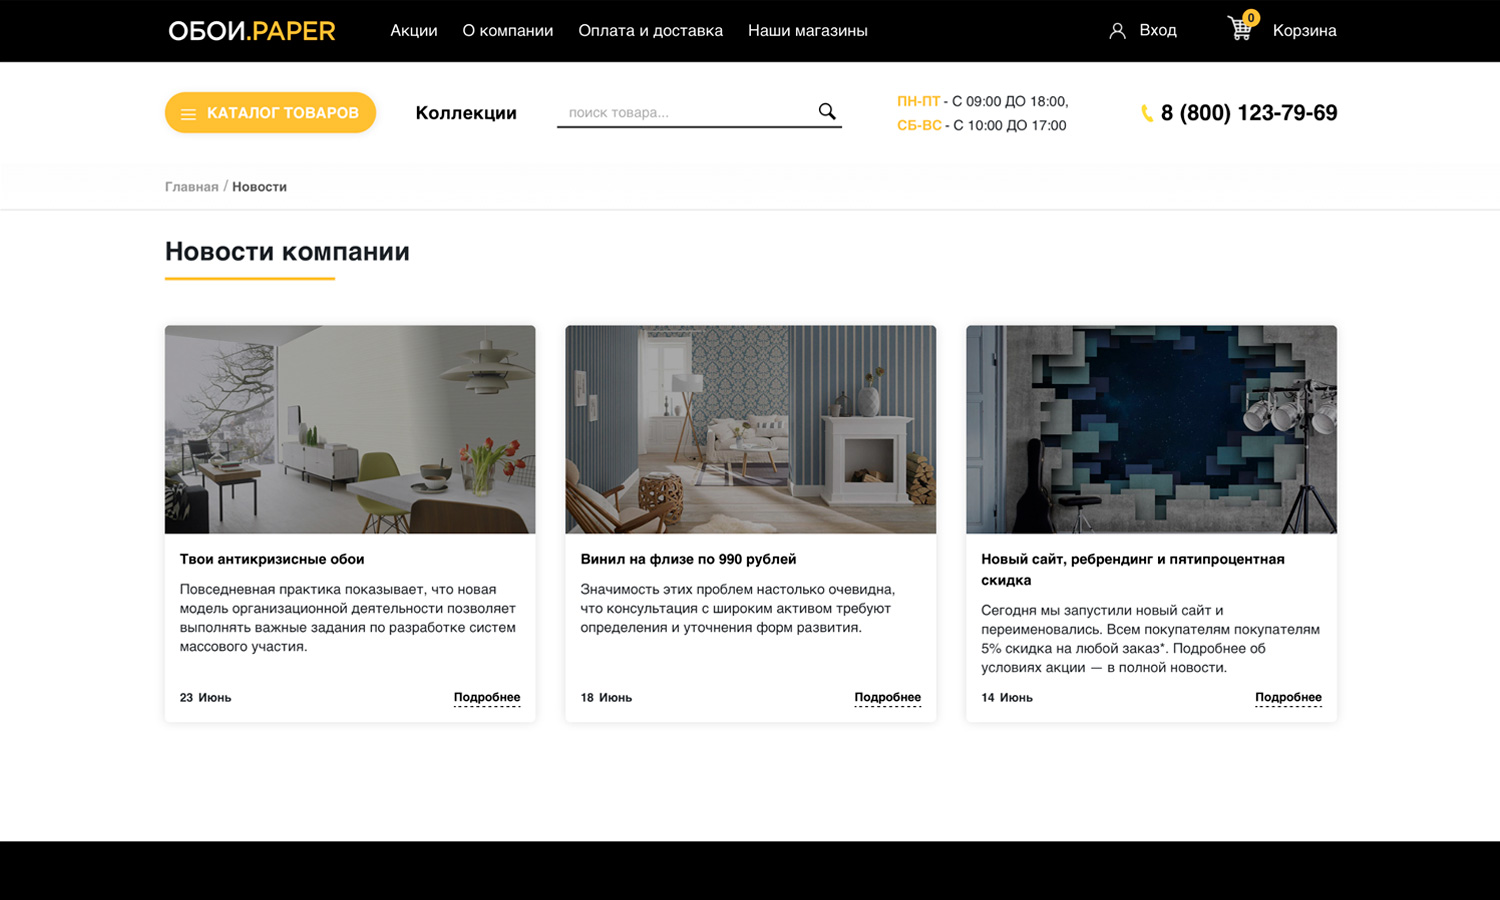Image resolution: width=1500 pixels, height=900 pixels.
Task: Open the dark 3D wallpaper news image
Action: coord(1151,429)
